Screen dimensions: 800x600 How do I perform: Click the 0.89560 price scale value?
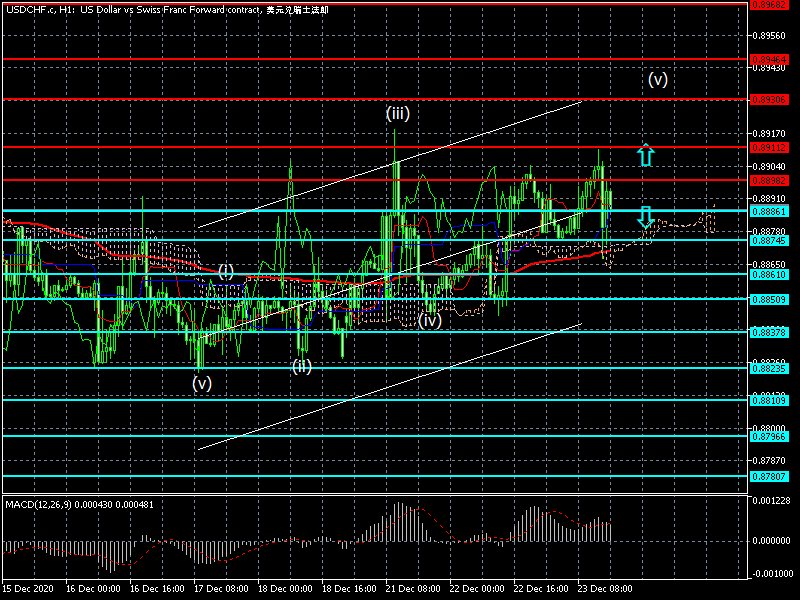click(x=769, y=36)
